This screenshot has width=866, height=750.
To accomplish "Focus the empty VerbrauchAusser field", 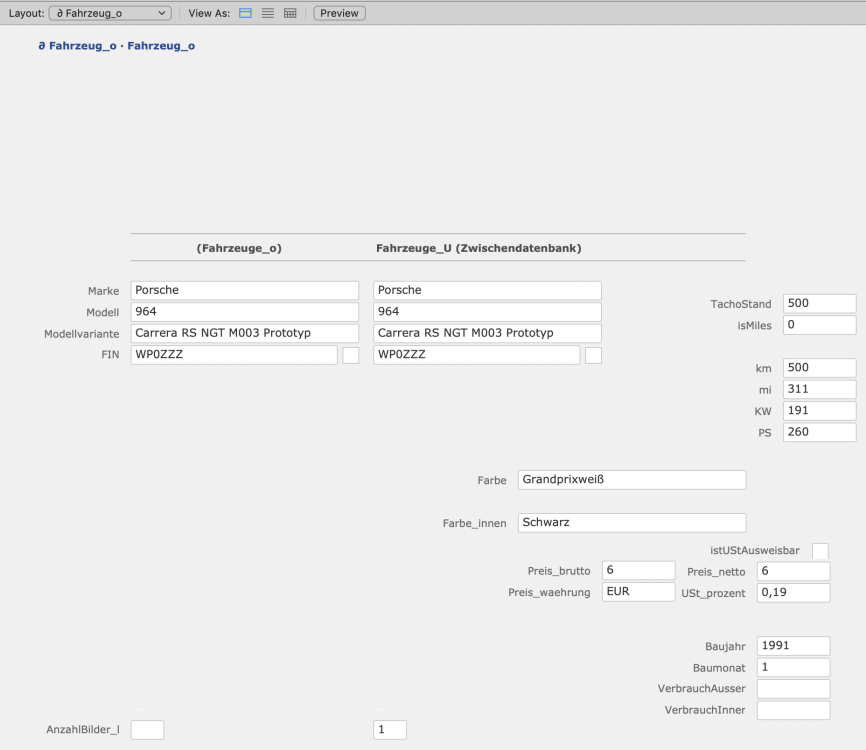I will [x=793, y=689].
